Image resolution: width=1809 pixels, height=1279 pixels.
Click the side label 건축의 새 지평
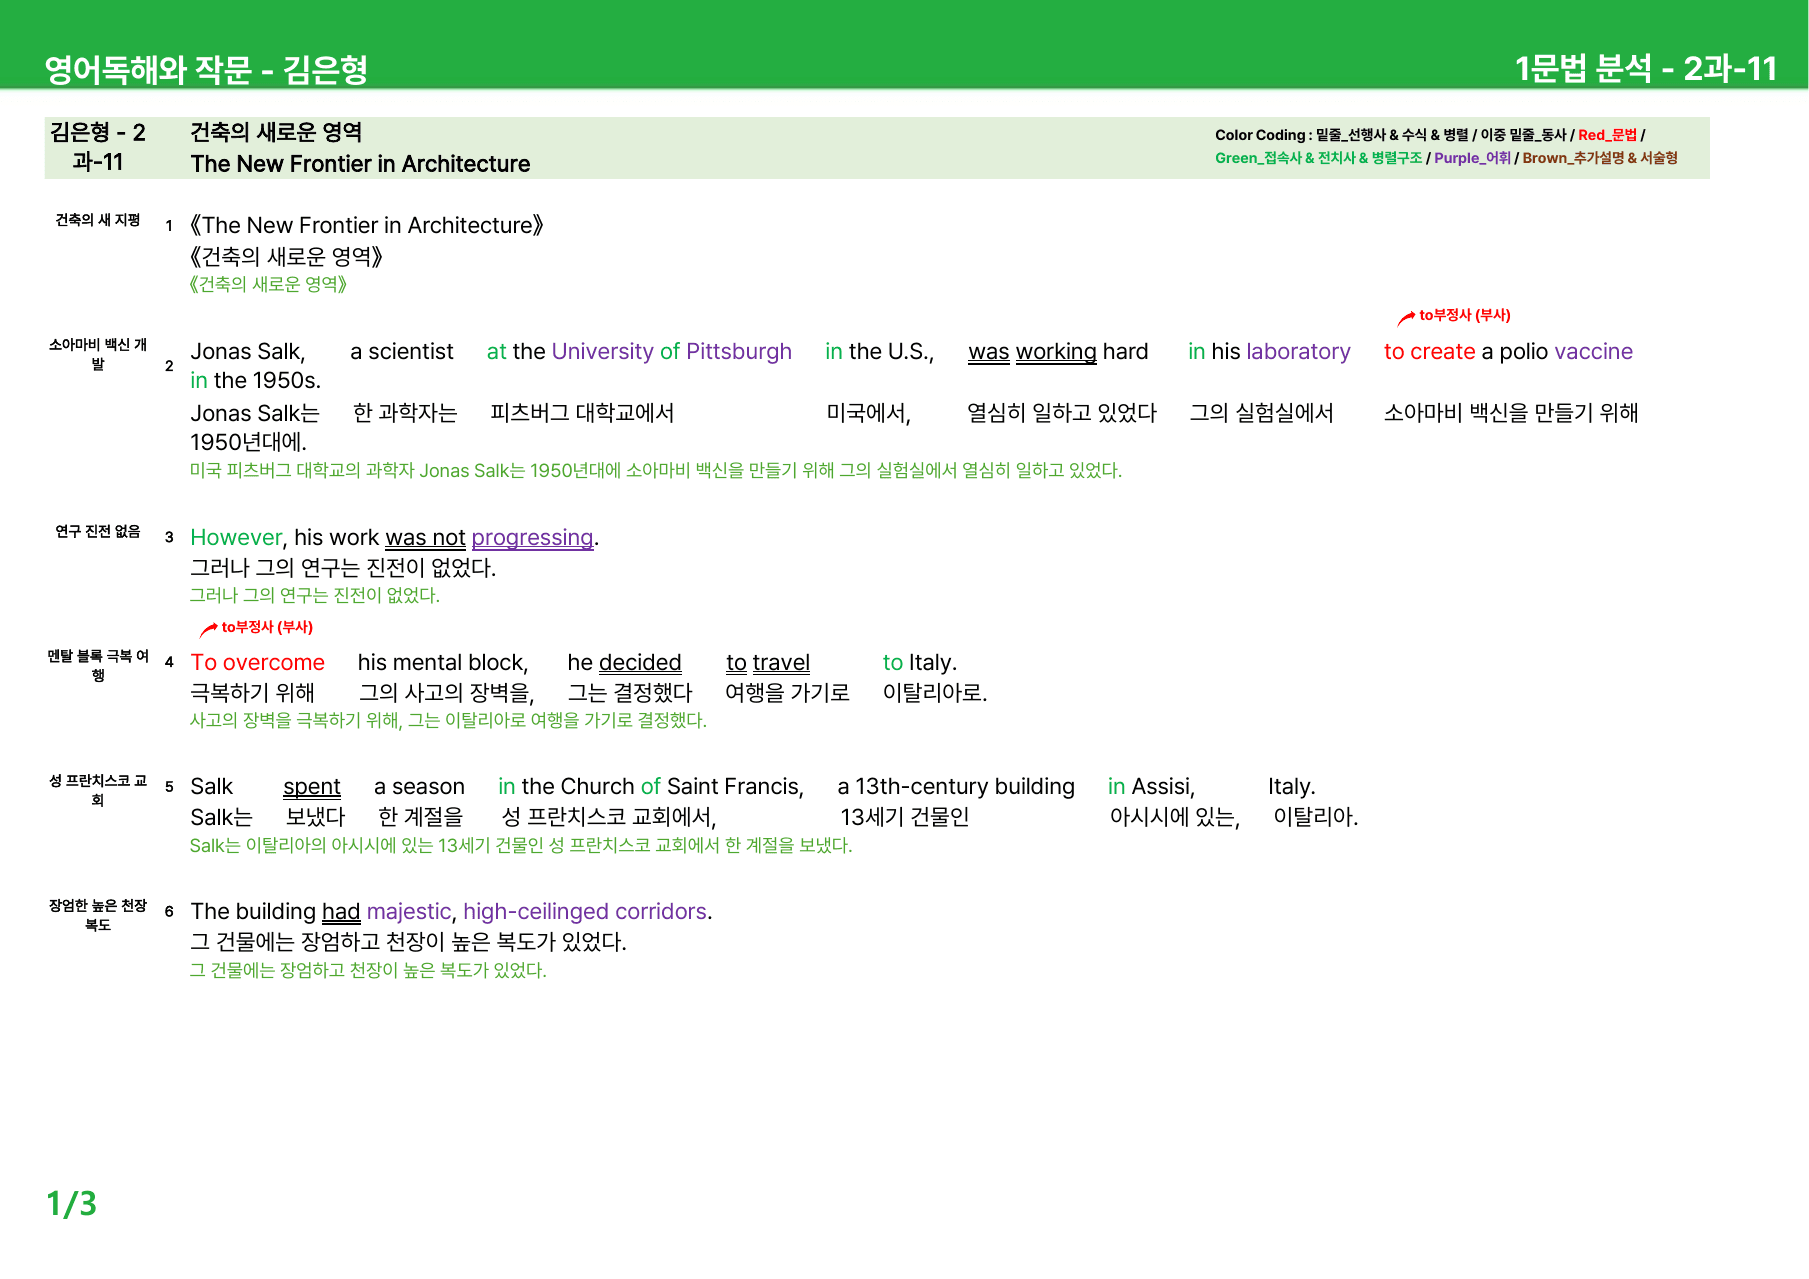98,220
